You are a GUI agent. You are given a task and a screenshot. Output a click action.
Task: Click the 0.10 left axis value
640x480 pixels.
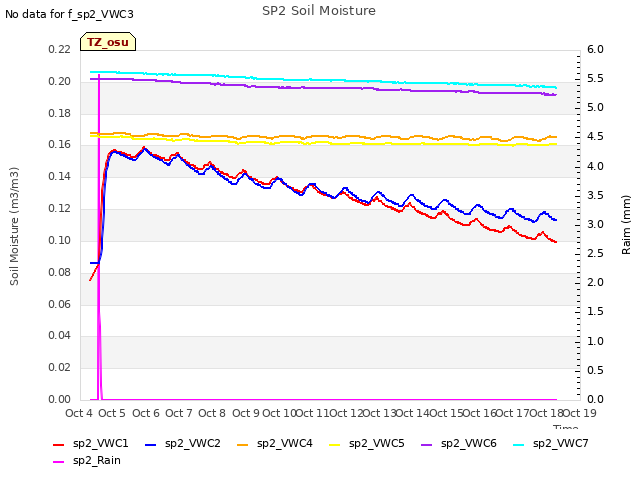click(x=60, y=240)
